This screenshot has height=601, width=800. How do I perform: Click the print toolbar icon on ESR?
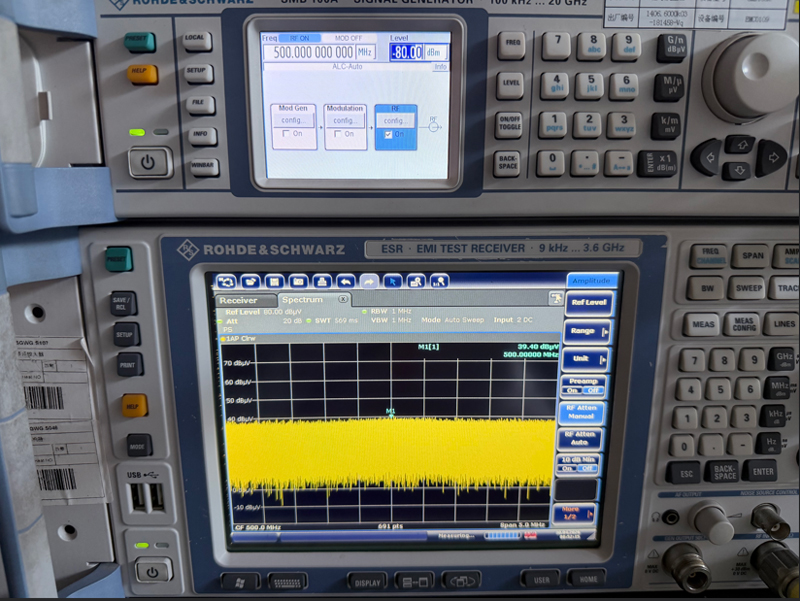pyautogui.click(x=322, y=282)
